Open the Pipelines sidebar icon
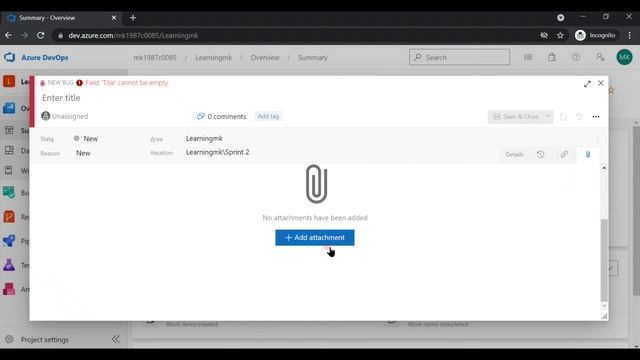640x360 pixels. coord(9,241)
